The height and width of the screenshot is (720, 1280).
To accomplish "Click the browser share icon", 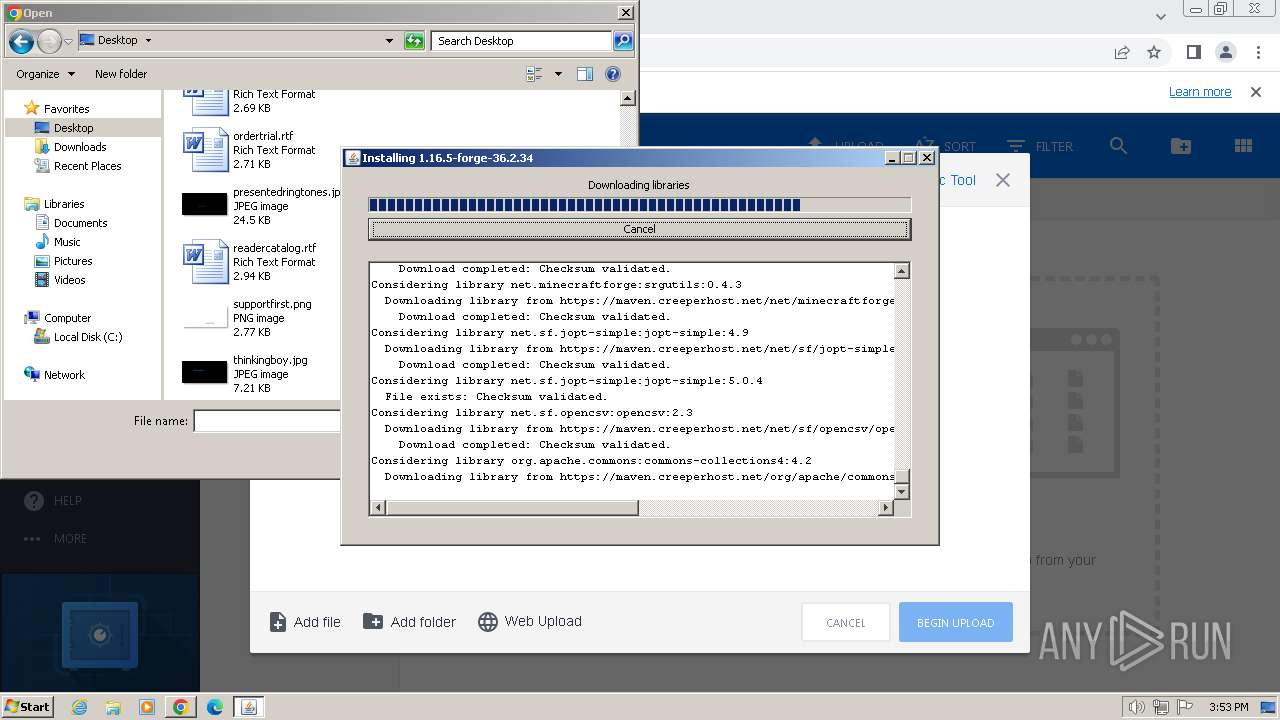I will point(1122,52).
